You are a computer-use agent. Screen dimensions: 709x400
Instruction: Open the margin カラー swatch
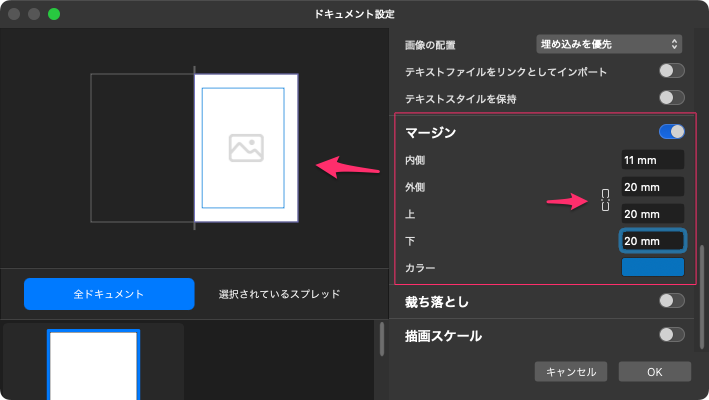click(652, 268)
